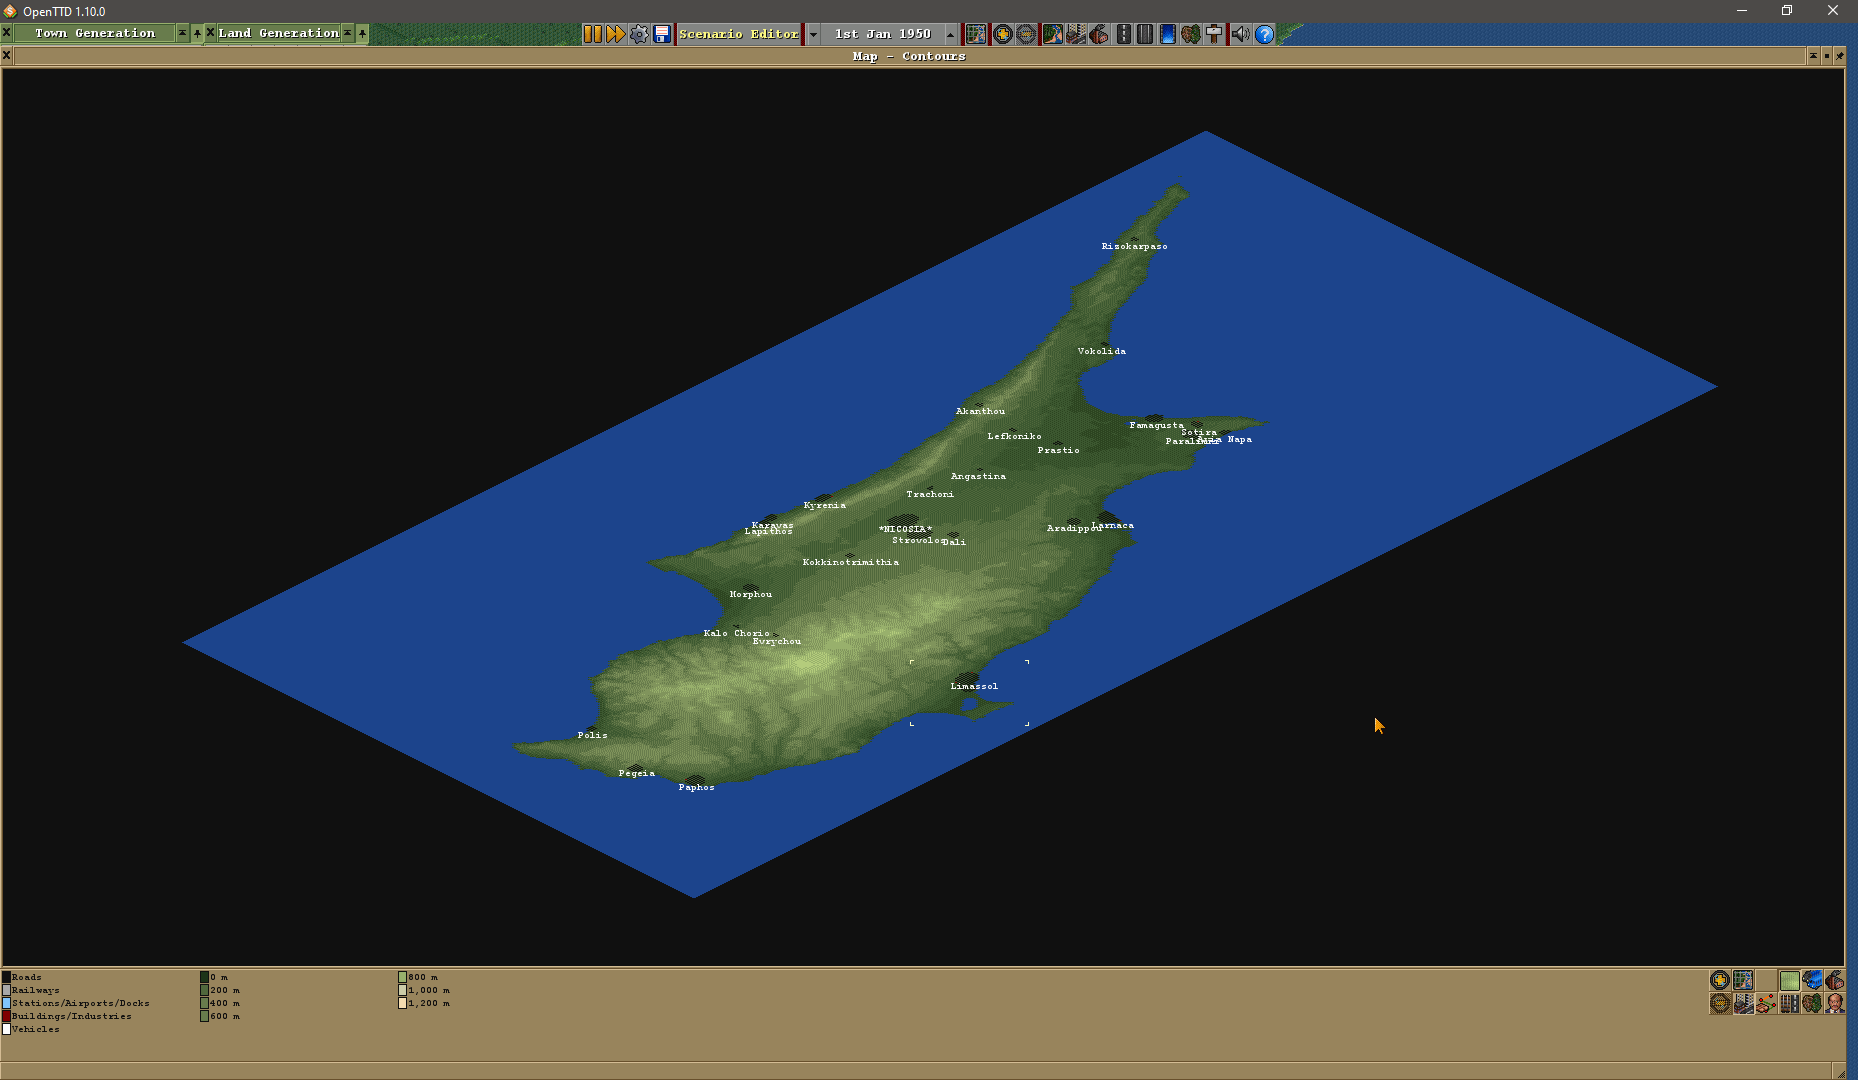Open the game options gear menu

tap(639, 34)
